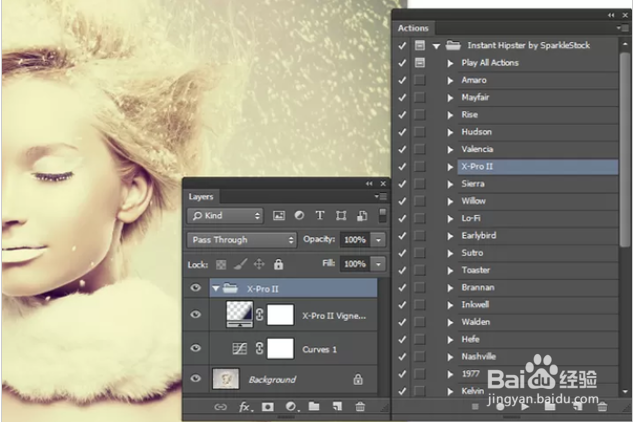Image resolution: width=635 pixels, height=422 pixels.
Task: Select the Lo-Fi action
Action: pyautogui.click(x=537, y=218)
